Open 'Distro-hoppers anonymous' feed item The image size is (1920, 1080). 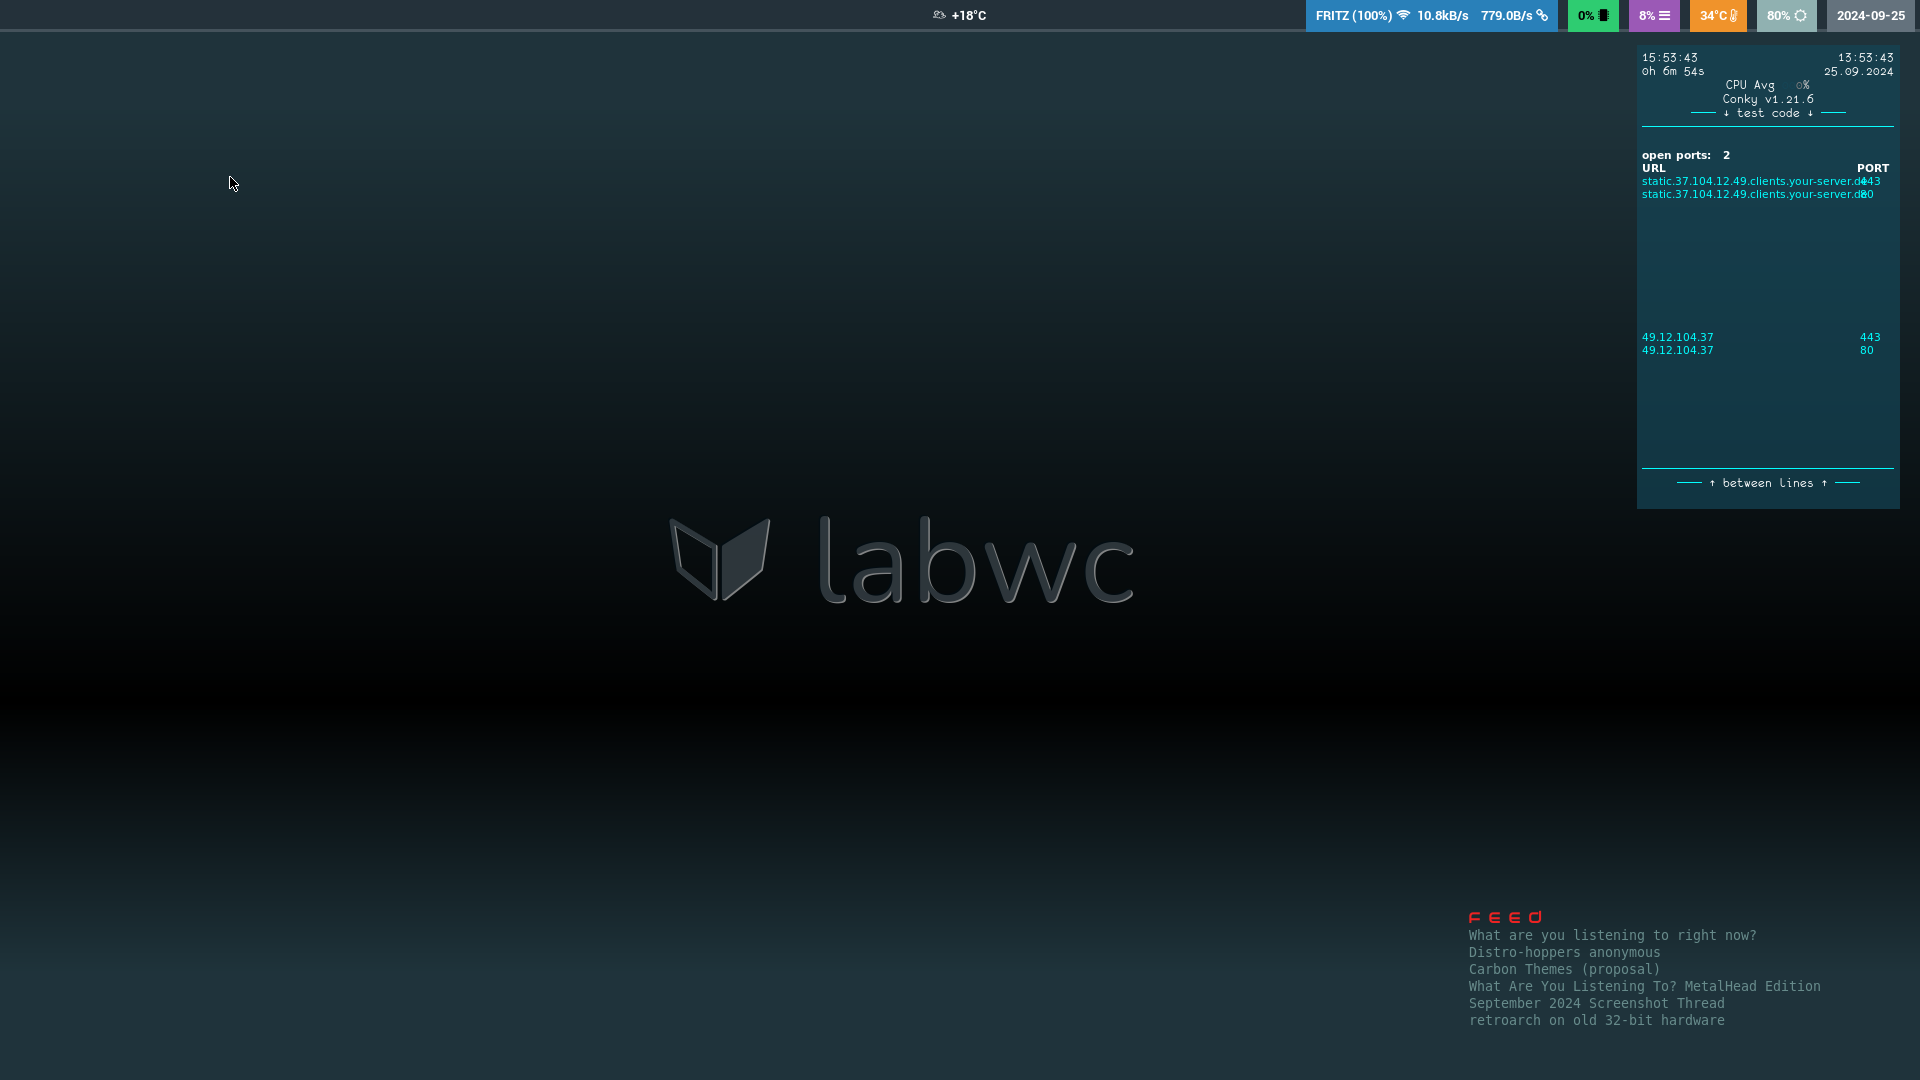tap(1564, 952)
